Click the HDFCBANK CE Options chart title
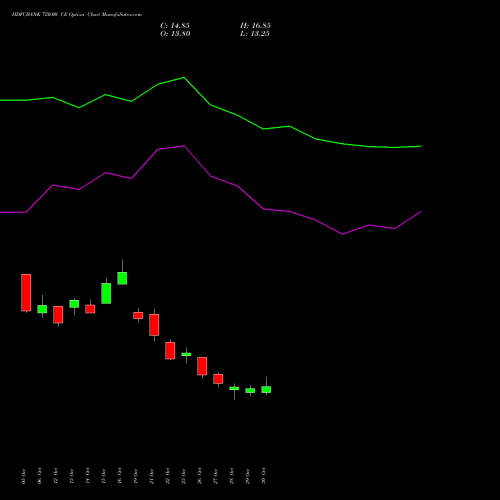Image resolution: width=500 pixels, height=500 pixels. point(77,15)
